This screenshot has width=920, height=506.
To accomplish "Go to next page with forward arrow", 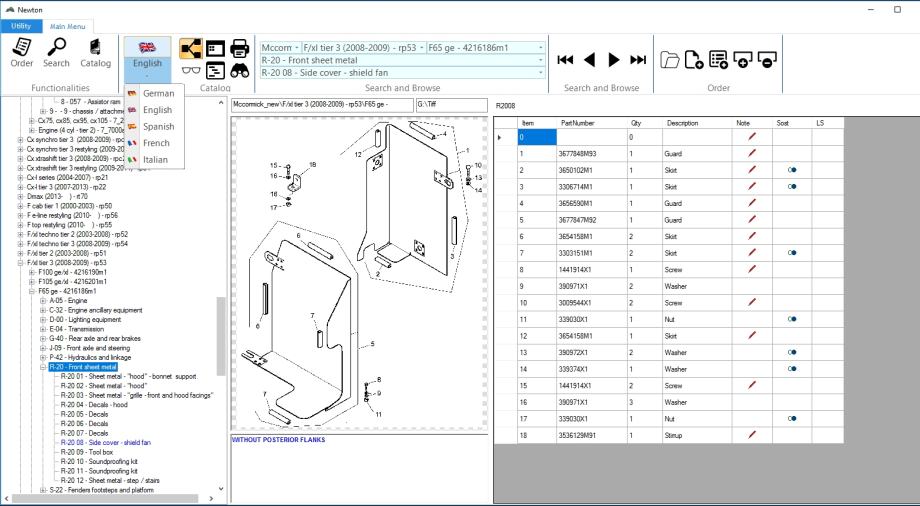I will [x=614, y=60].
